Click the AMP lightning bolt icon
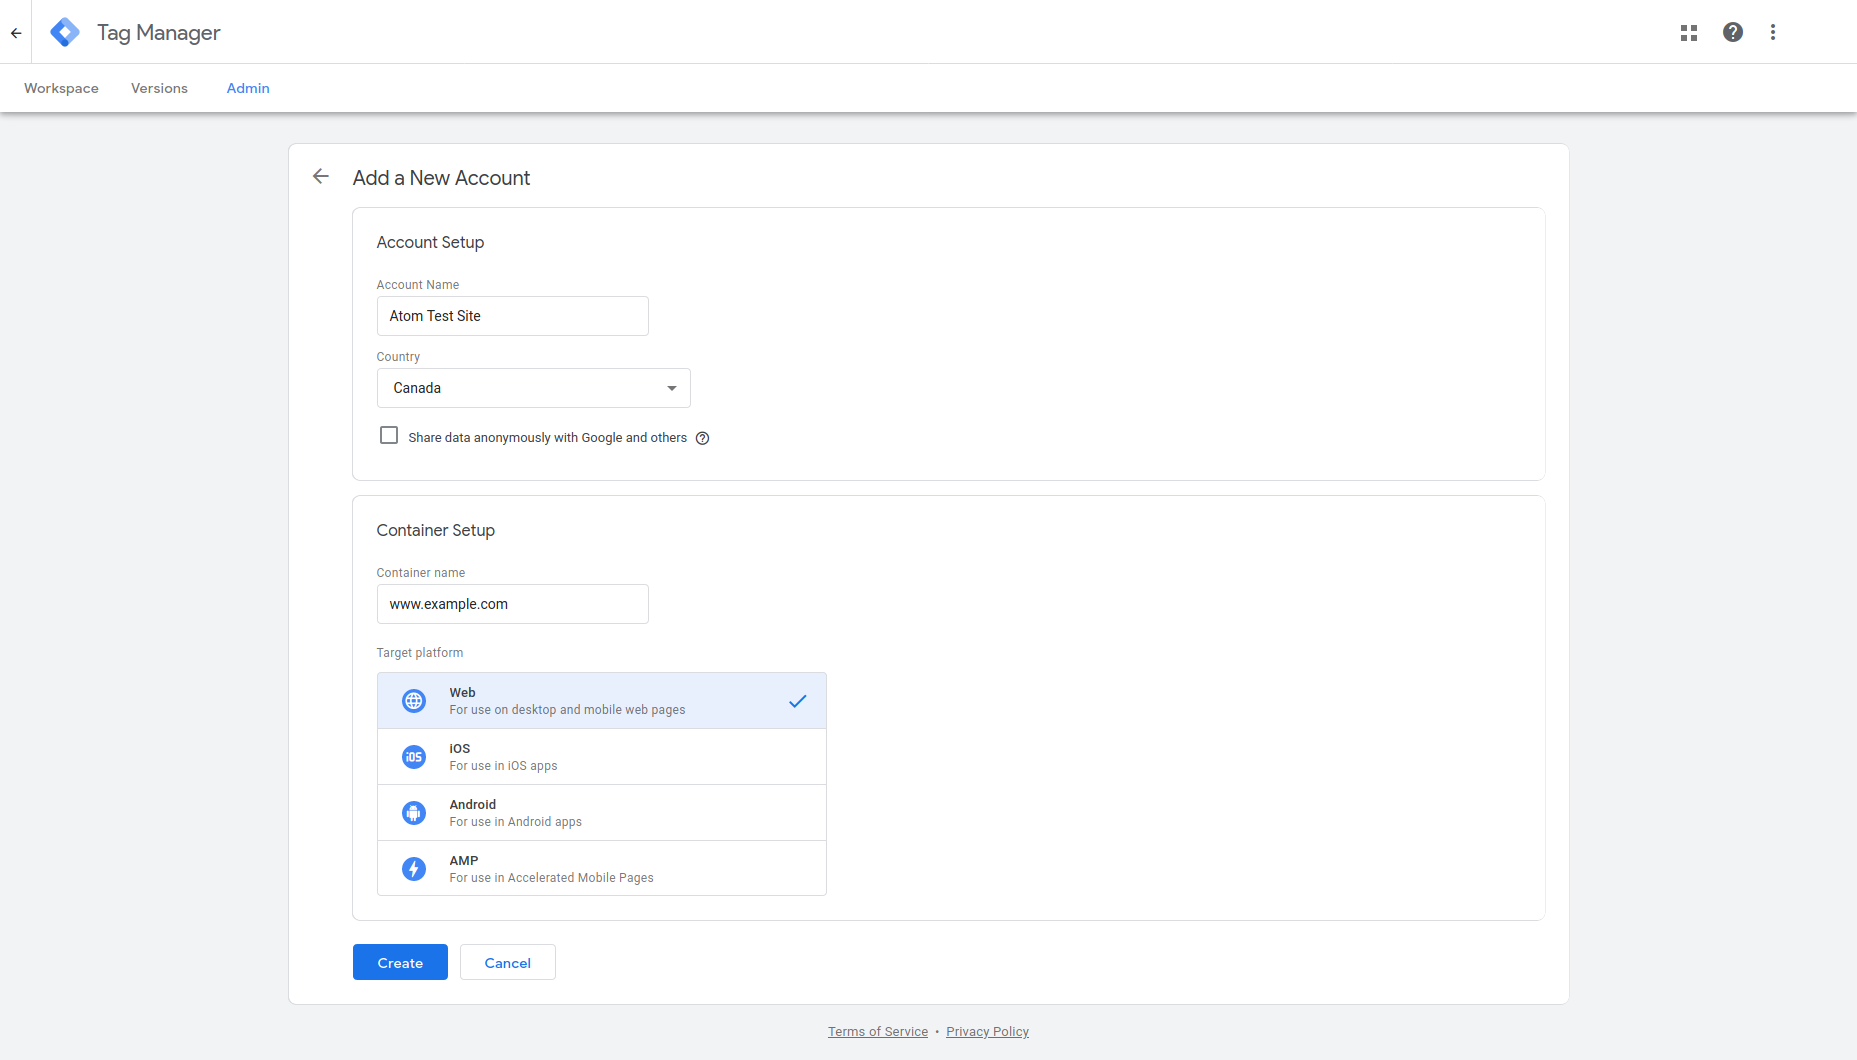Viewport: 1857px width, 1060px height. (x=414, y=869)
